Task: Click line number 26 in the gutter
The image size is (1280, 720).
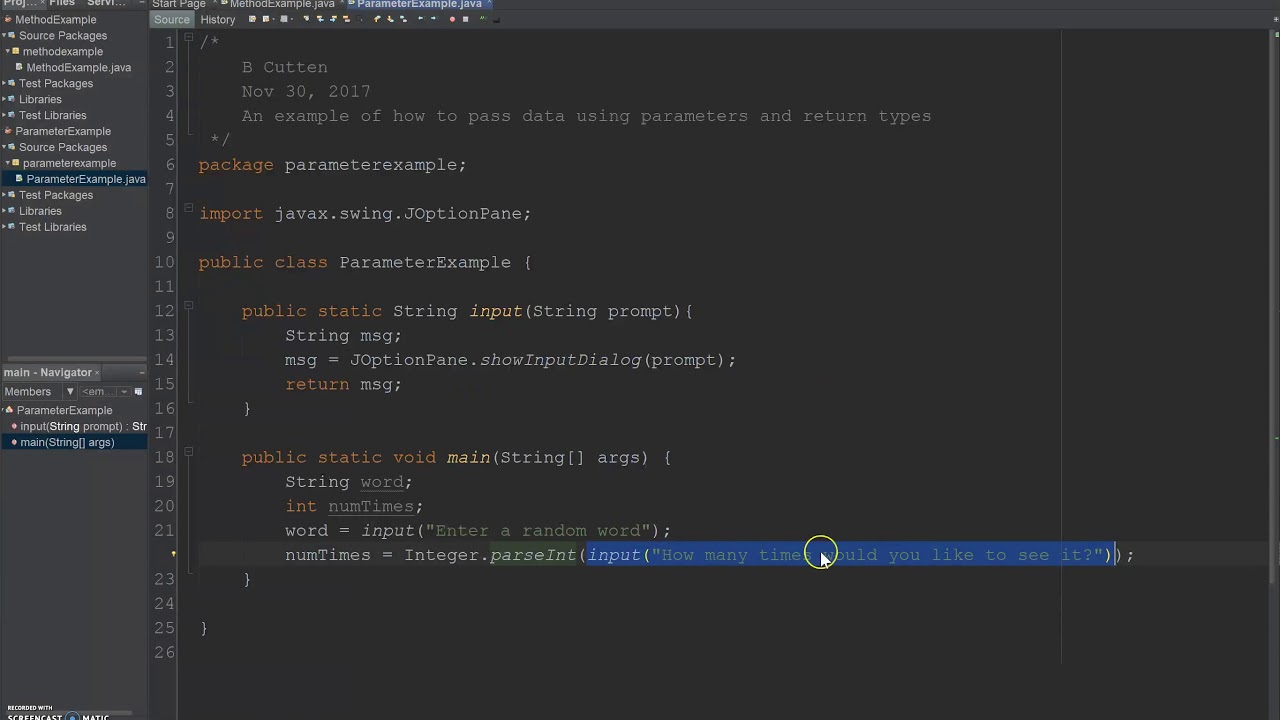Action: pyautogui.click(x=164, y=652)
